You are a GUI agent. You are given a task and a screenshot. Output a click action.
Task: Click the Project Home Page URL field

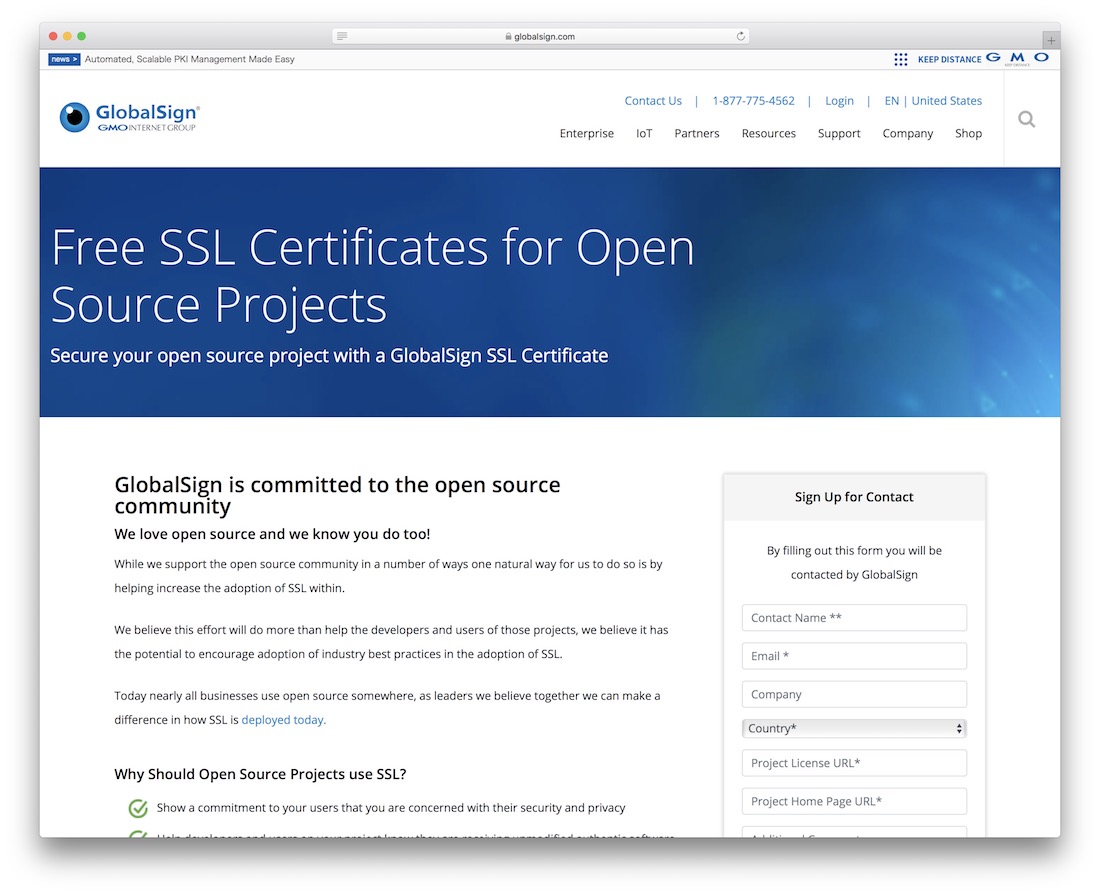[x=854, y=801]
